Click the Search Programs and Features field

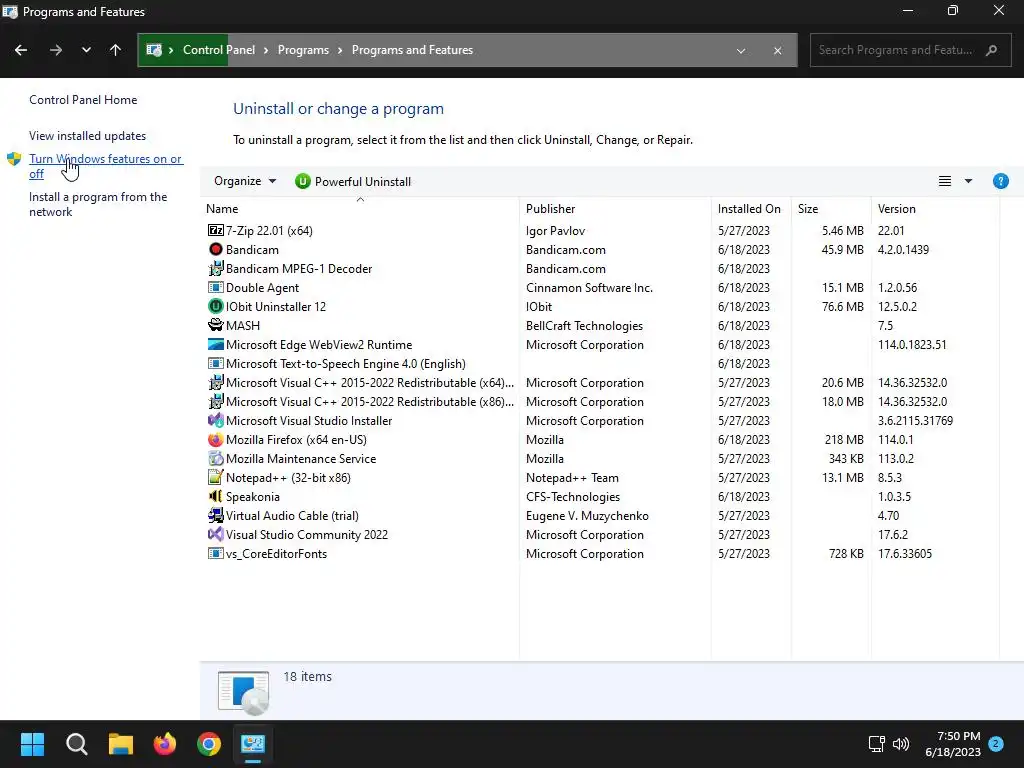910,50
